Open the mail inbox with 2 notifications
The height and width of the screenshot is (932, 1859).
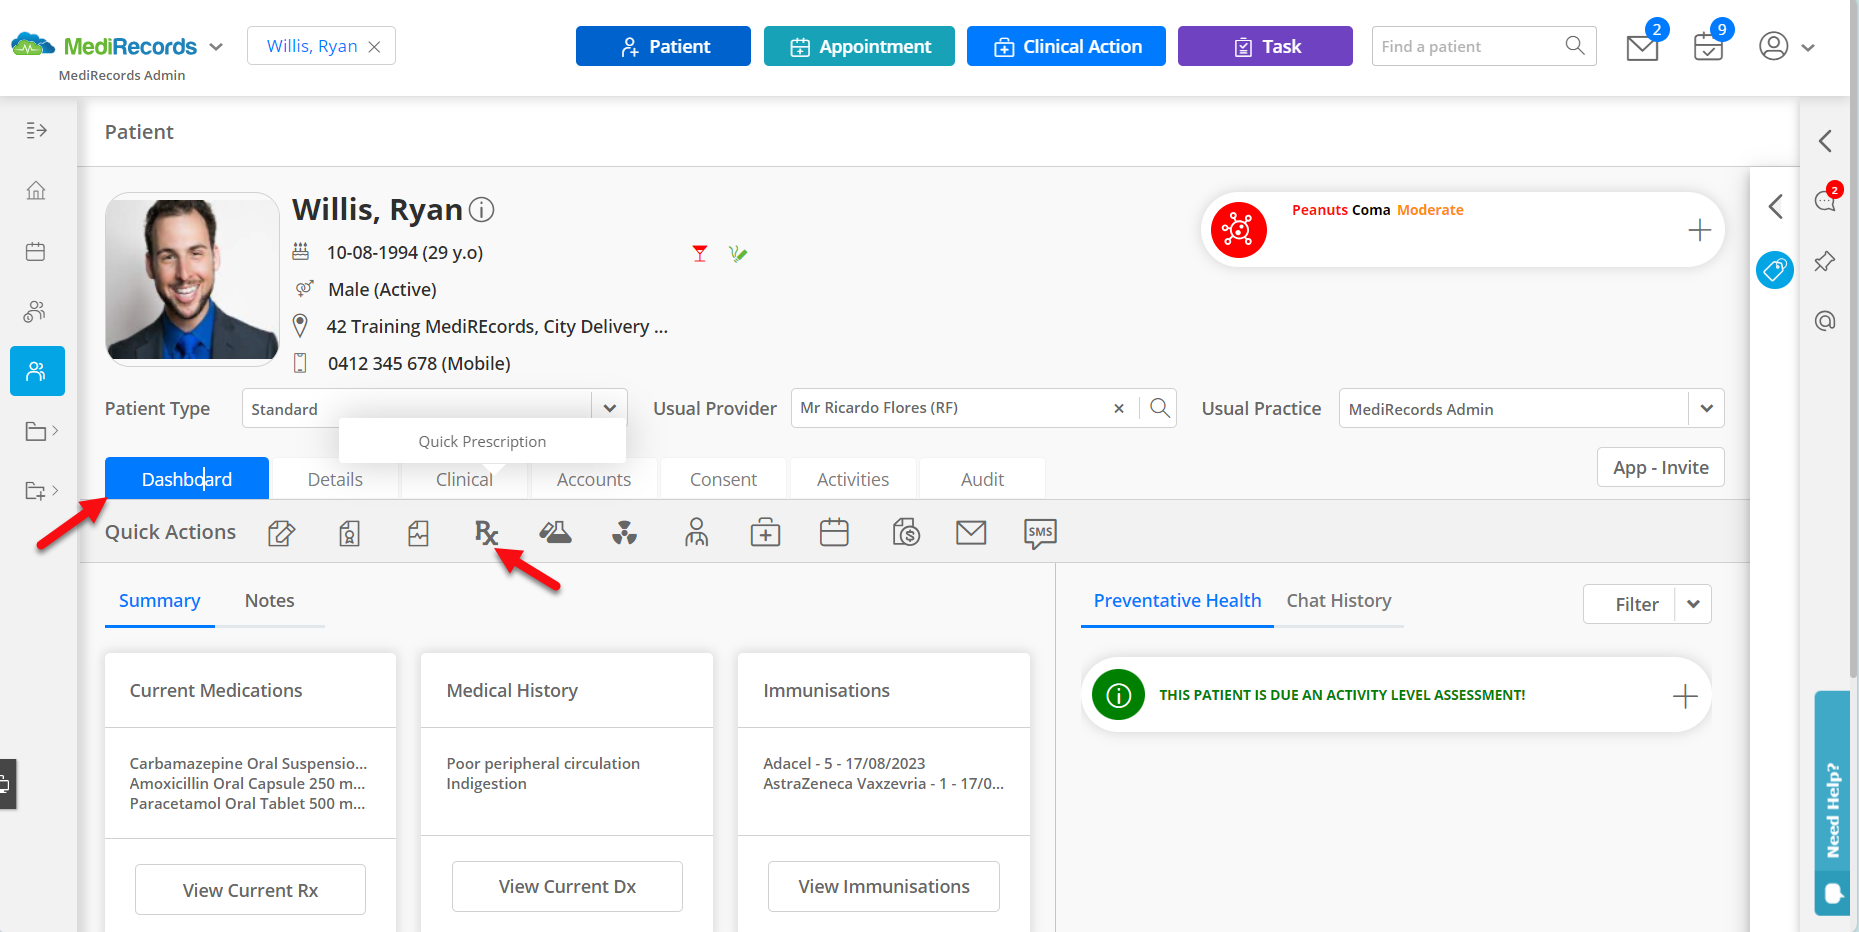[1643, 46]
